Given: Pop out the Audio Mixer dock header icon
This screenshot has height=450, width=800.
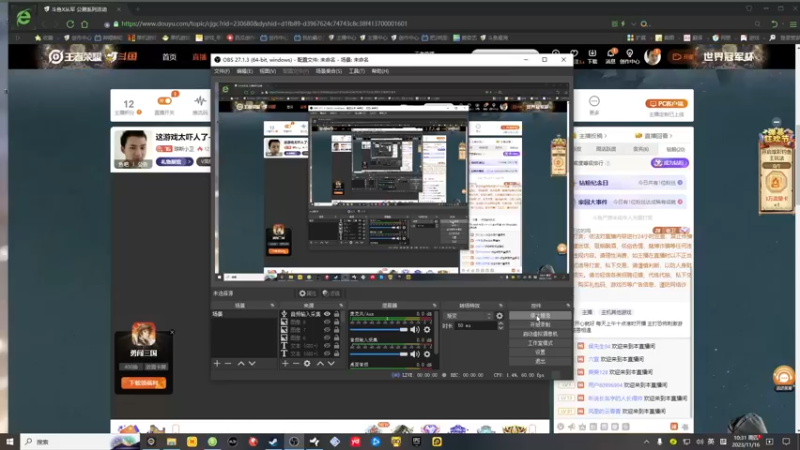Looking at the screenshot, I should 435,306.
